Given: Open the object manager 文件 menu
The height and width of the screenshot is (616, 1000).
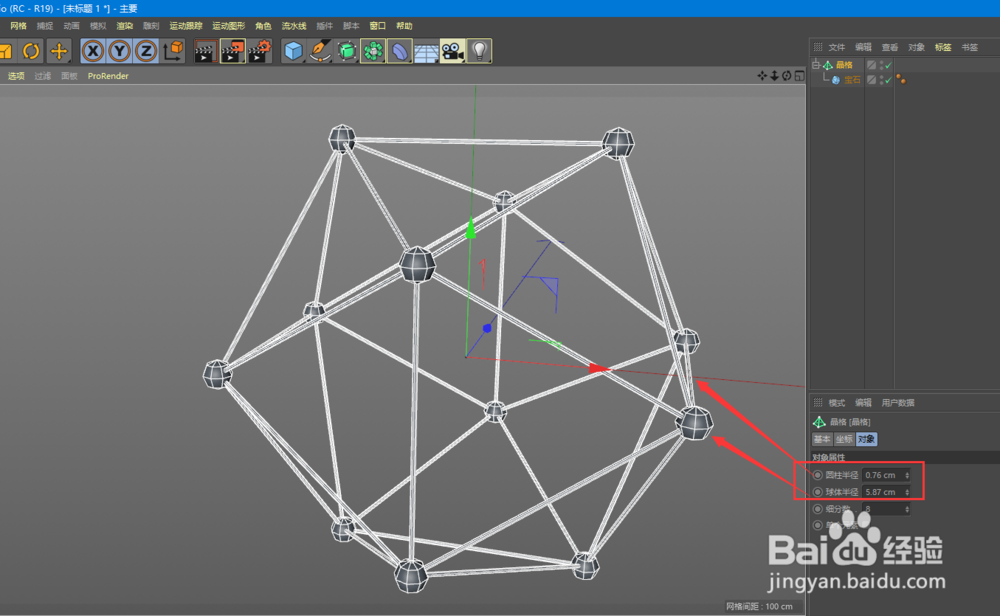Looking at the screenshot, I should click(x=836, y=47).
